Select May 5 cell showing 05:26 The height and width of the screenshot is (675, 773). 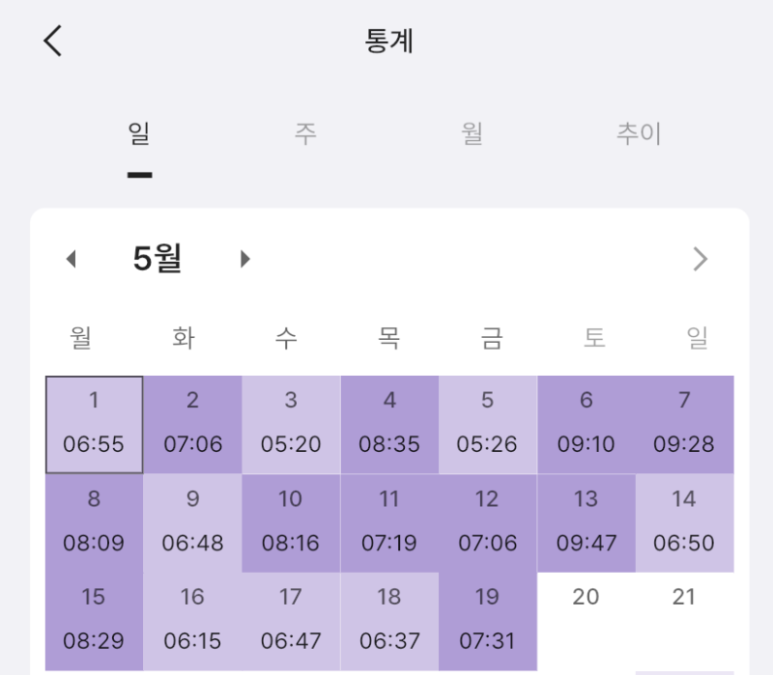(x=488, y=425)
